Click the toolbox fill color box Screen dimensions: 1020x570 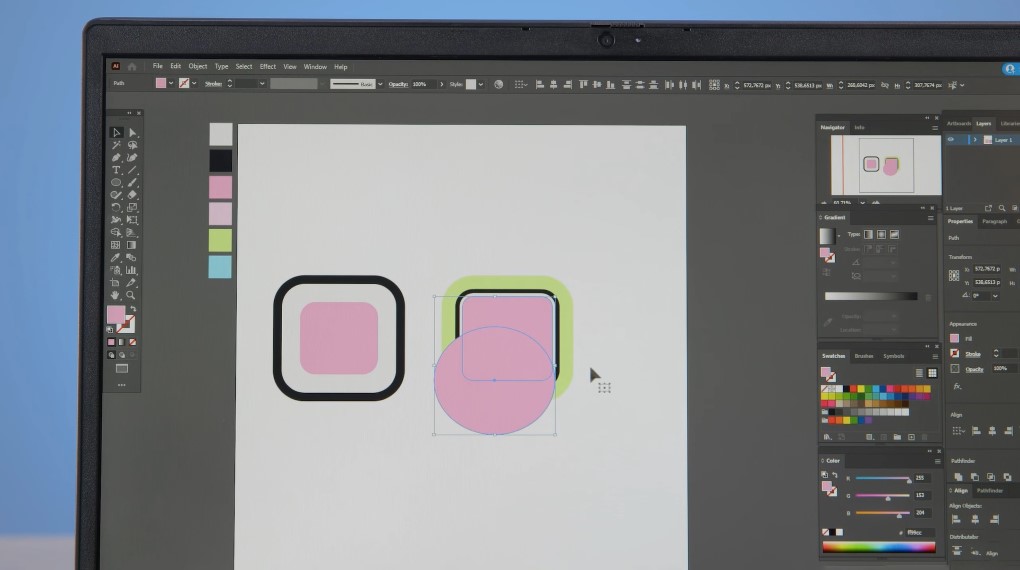coord(116,315)
